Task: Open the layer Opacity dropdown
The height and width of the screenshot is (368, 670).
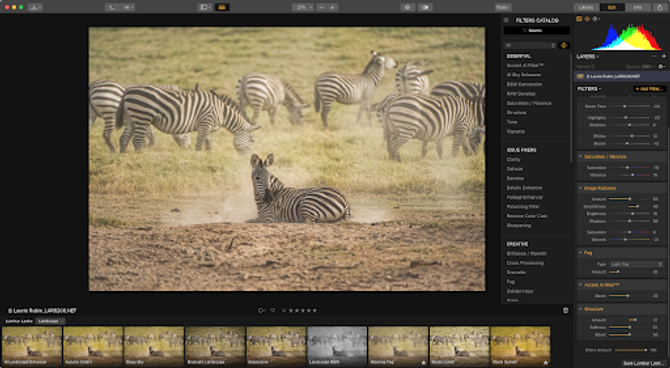Action: 640,67
